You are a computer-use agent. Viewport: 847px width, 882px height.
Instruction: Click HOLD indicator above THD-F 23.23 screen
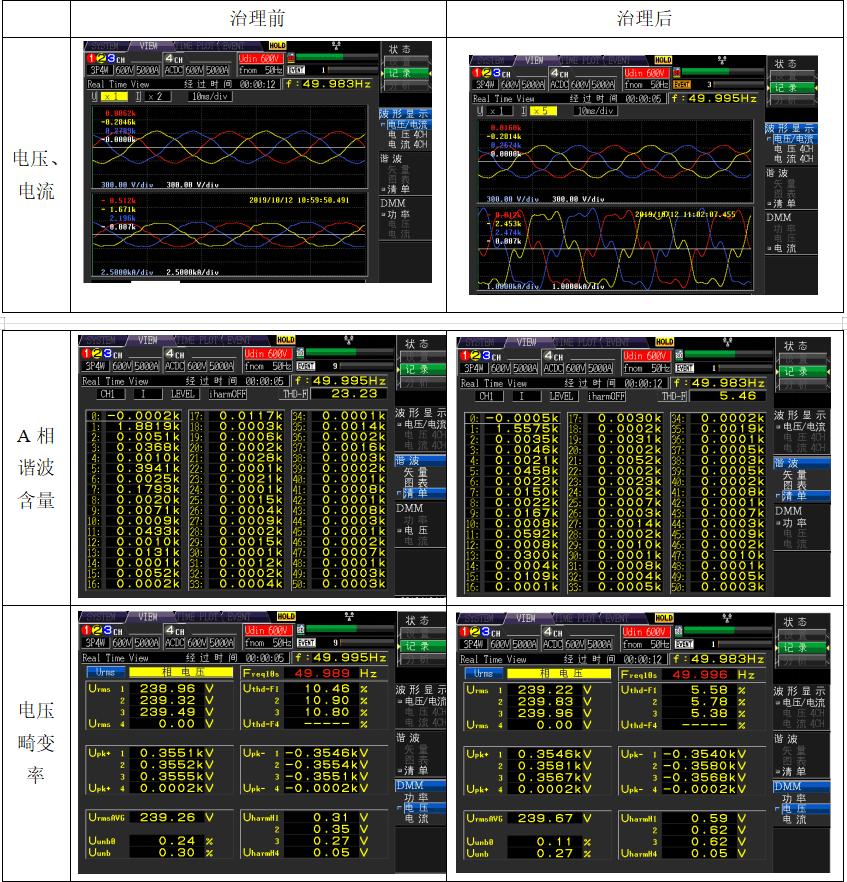click(286, 340)
